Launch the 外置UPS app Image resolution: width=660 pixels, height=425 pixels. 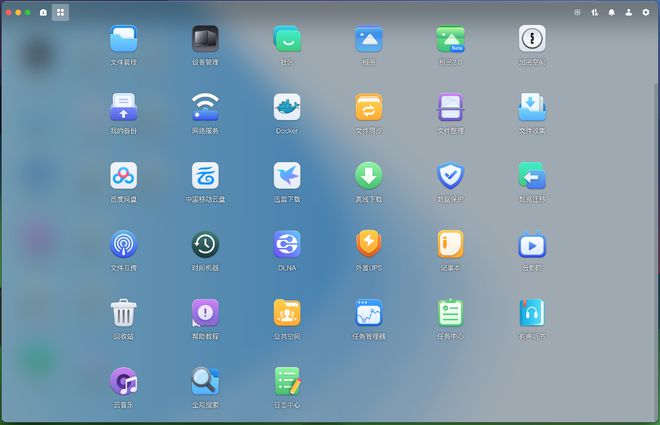(368, 245)
